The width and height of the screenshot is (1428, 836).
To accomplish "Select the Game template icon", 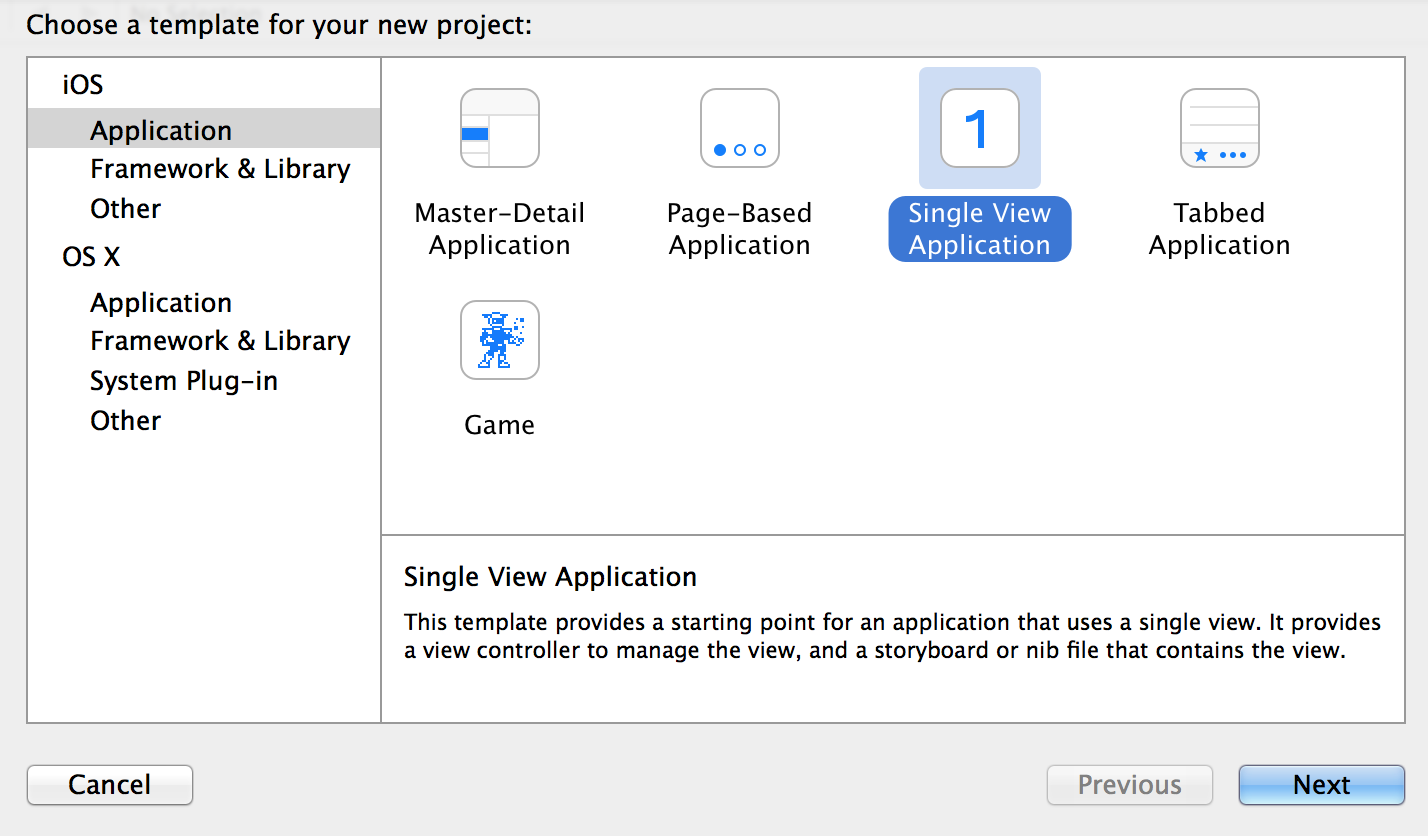I will coord(500,340).
